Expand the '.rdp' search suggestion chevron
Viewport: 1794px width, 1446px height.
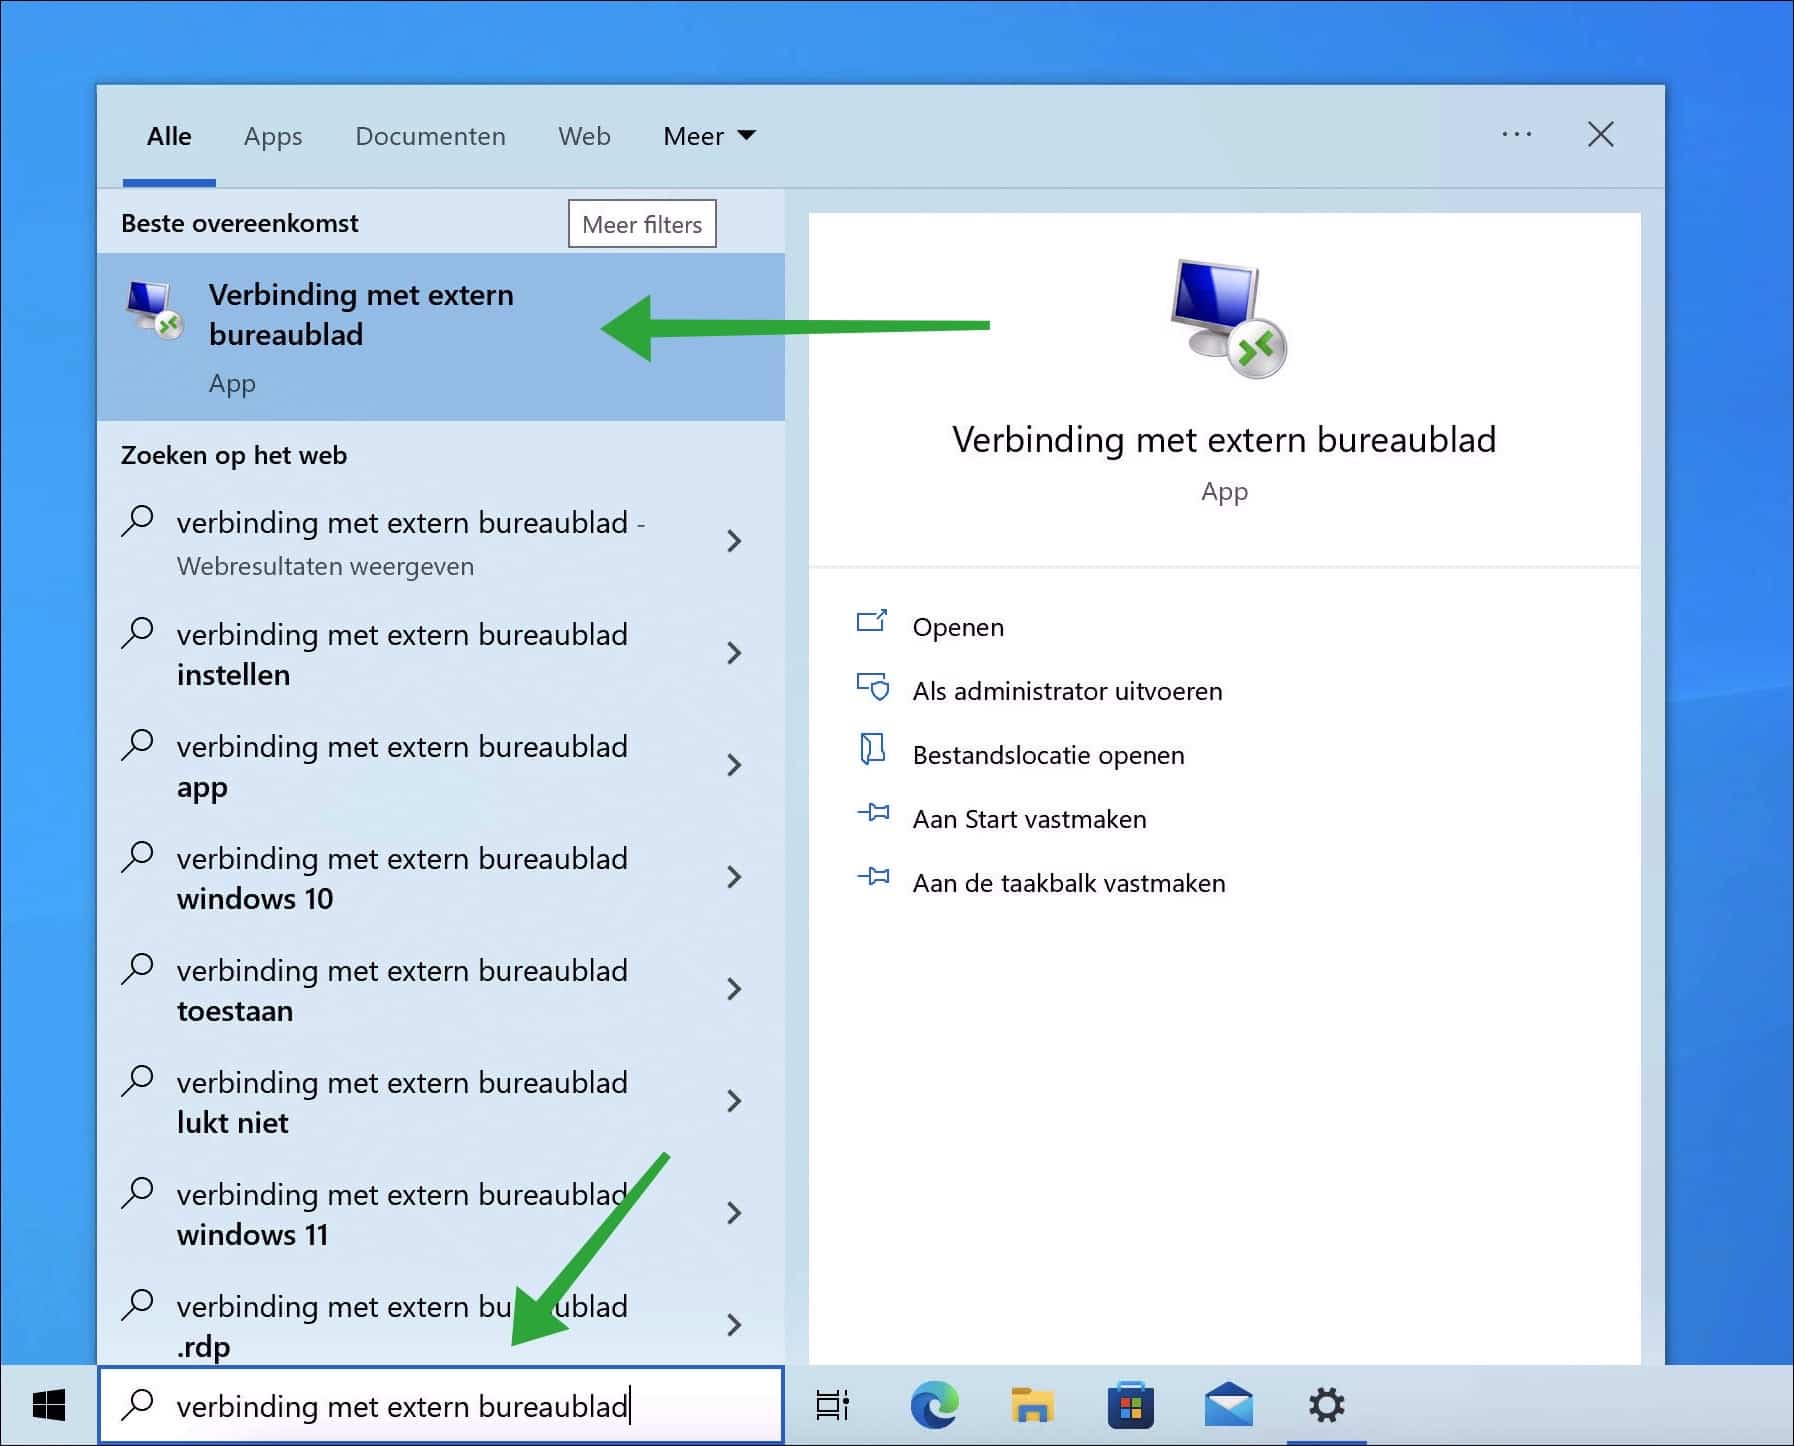coord(735,1325)
